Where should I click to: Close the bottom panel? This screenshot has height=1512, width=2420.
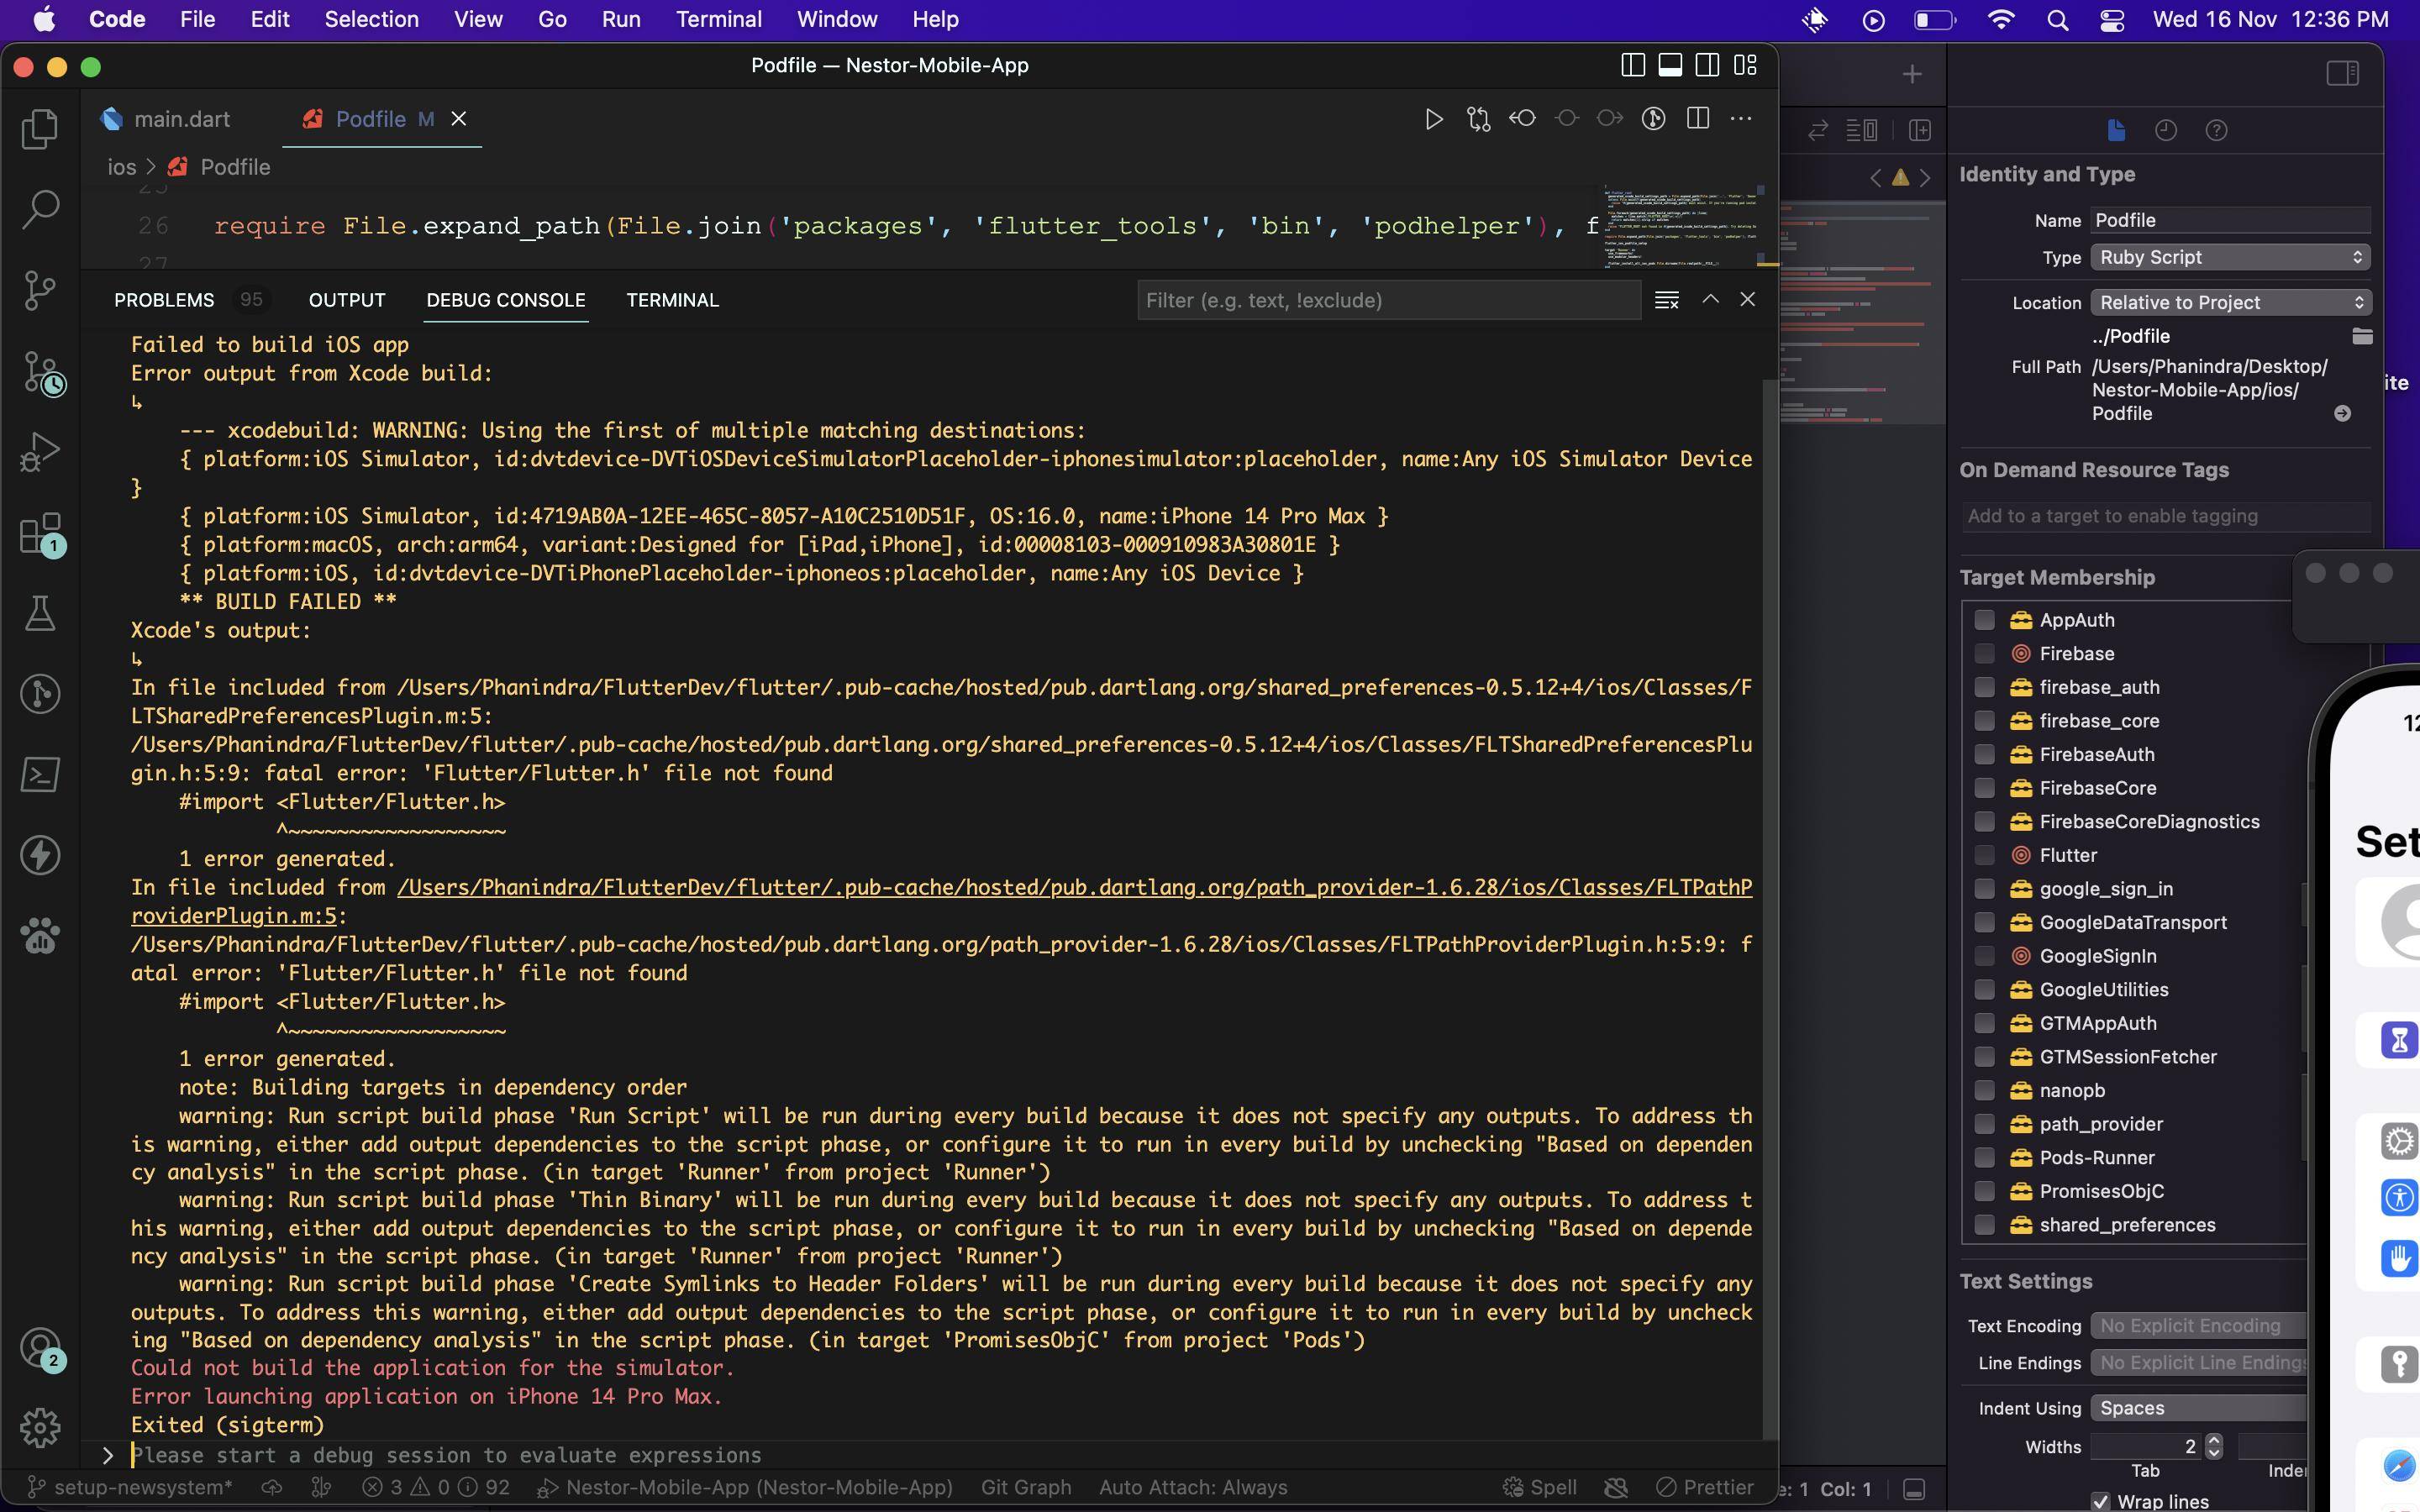pos(1748,299)
